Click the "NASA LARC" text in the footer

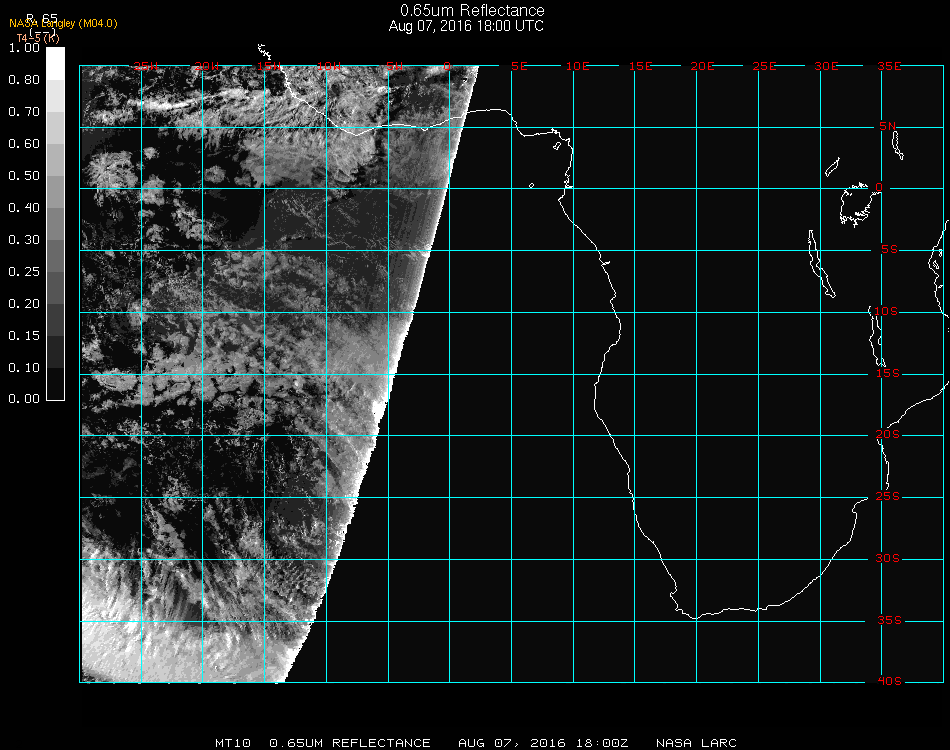(696, 743)
